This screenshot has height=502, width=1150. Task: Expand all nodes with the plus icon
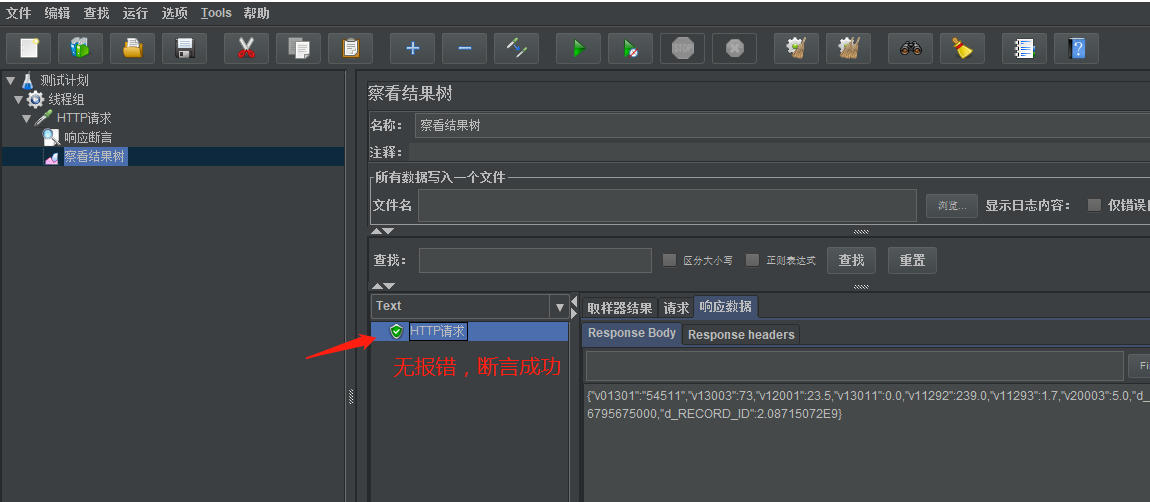(x=412, y=48)
